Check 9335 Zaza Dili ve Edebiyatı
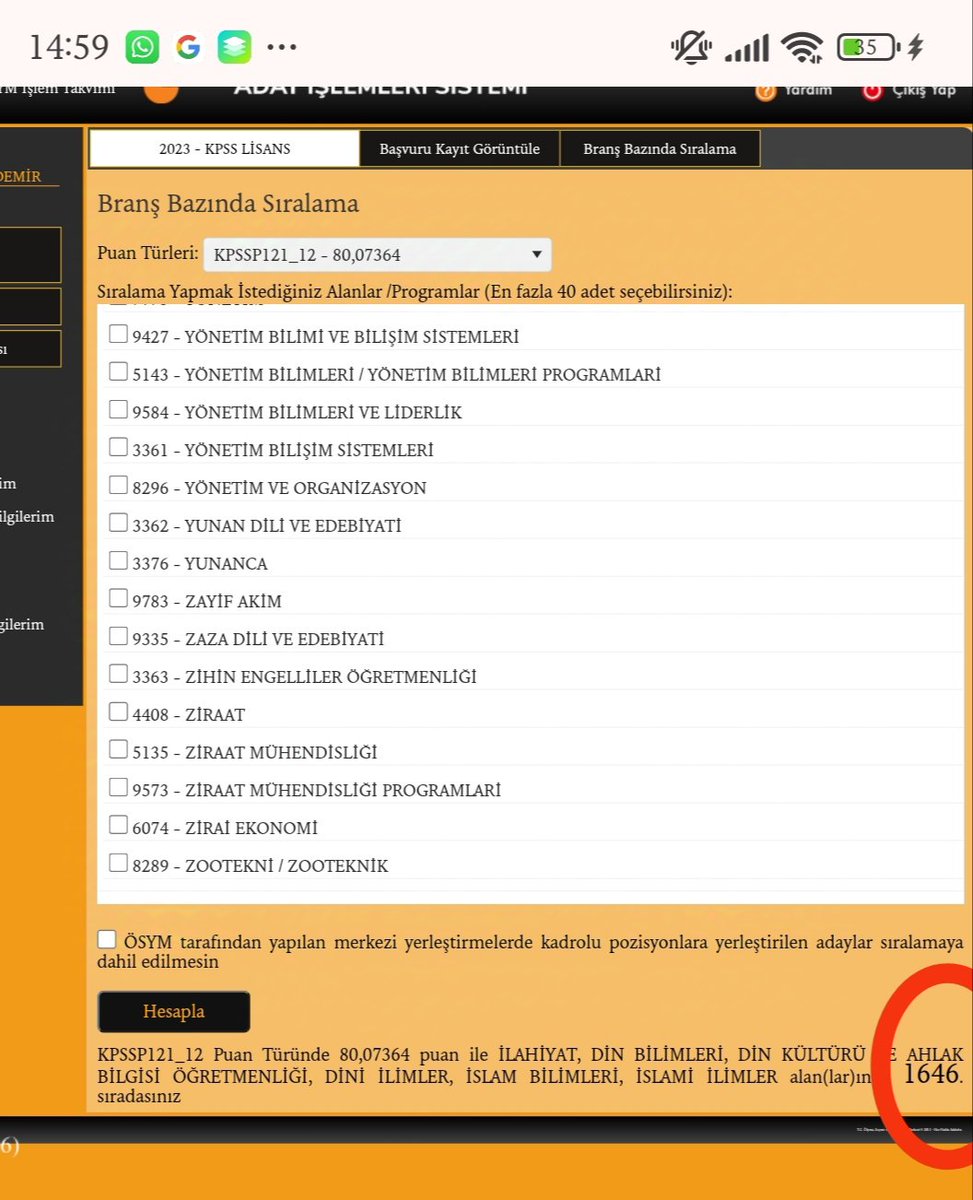The image size is (973, 1200). (118, 636)
